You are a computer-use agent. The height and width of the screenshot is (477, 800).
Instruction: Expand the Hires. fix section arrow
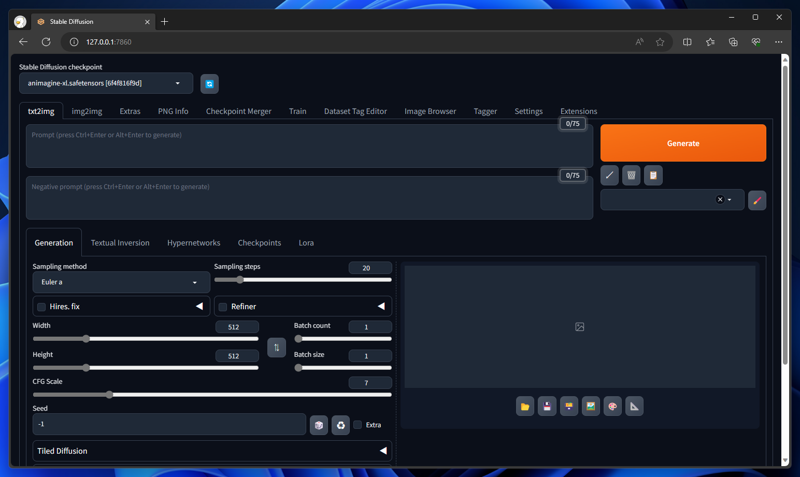click(x=199, y=306)
